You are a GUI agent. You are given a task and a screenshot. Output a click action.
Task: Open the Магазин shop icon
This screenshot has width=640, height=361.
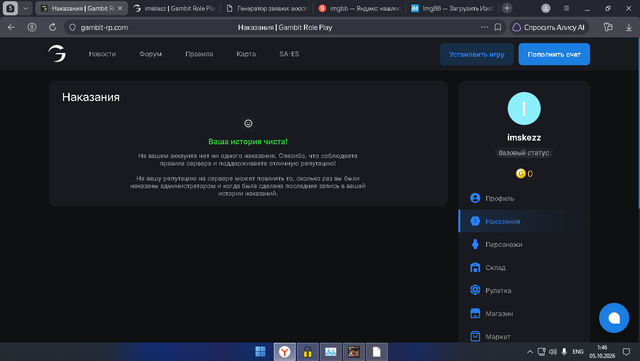[x=475, y=313]
